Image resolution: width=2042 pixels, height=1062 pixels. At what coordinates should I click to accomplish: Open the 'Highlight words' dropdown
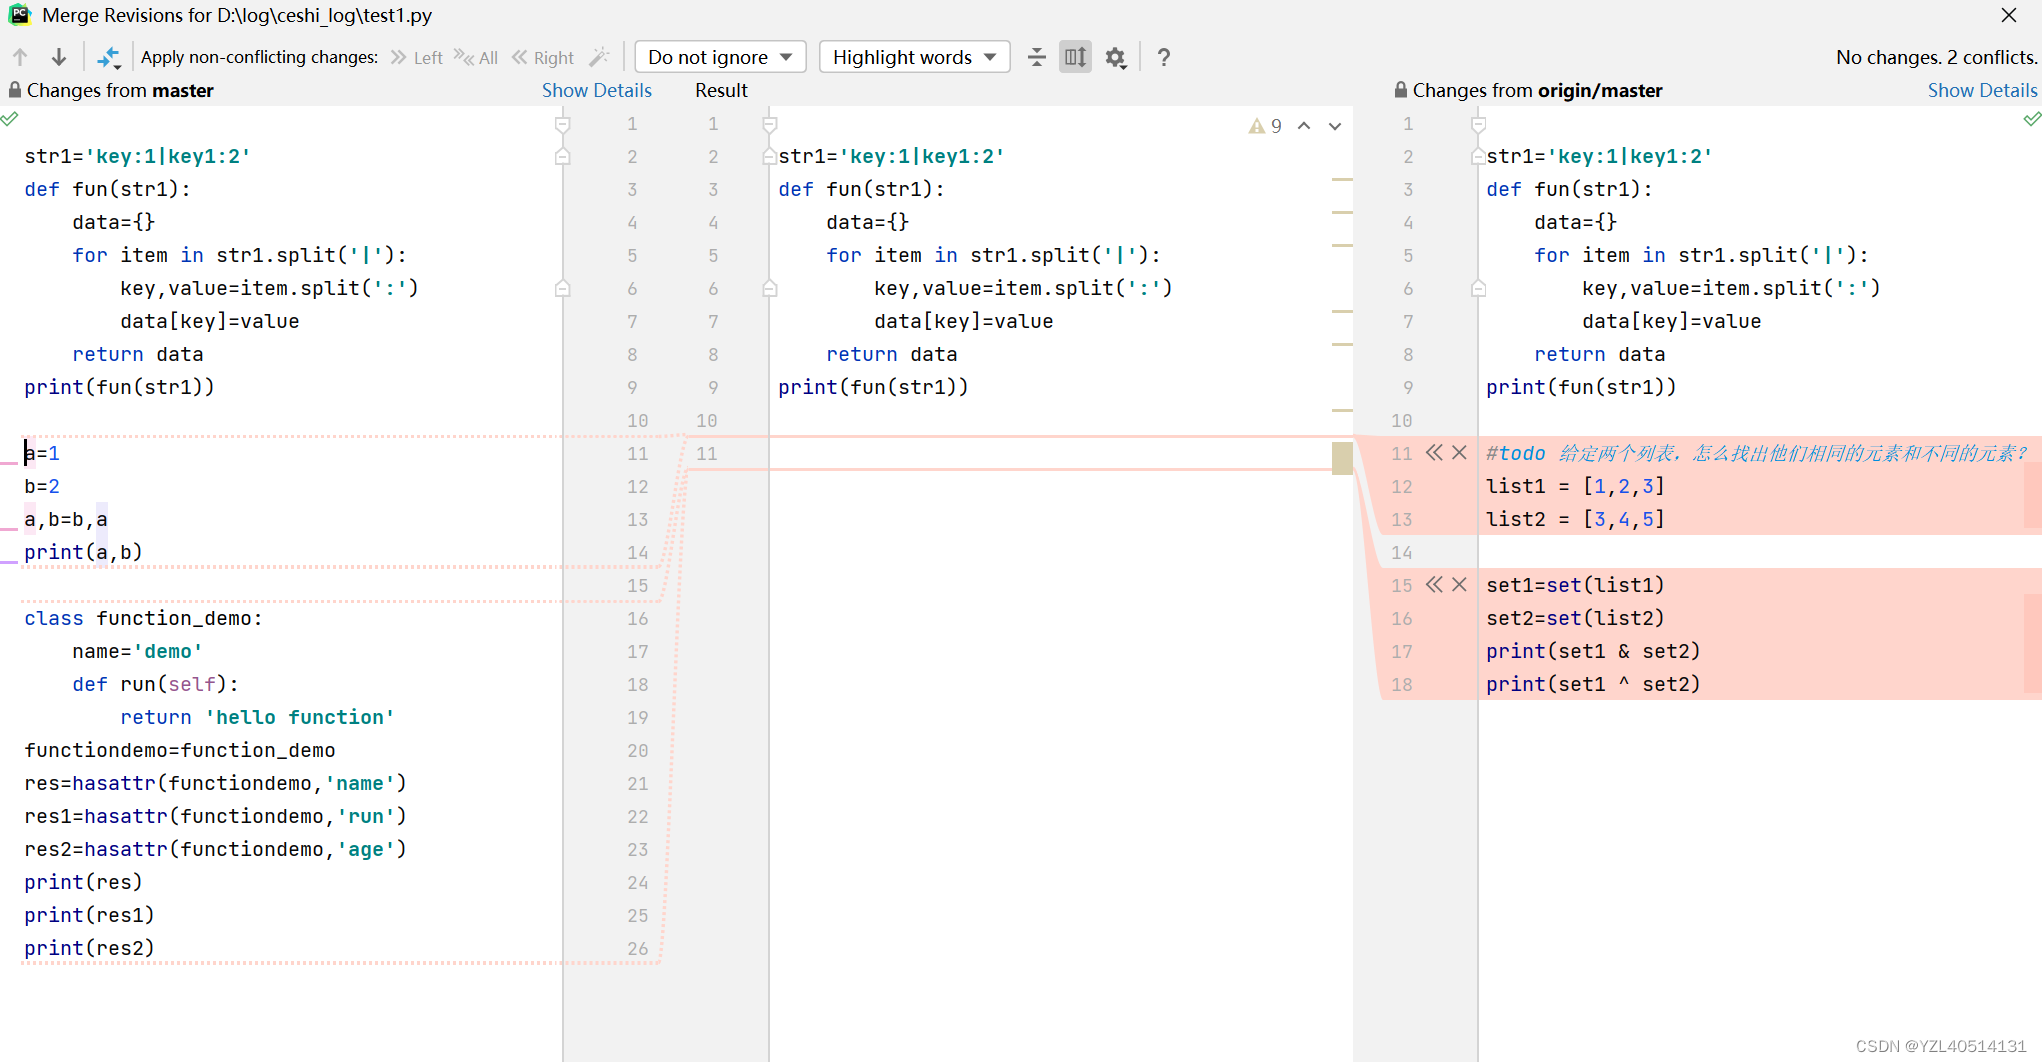coord(914,57)
